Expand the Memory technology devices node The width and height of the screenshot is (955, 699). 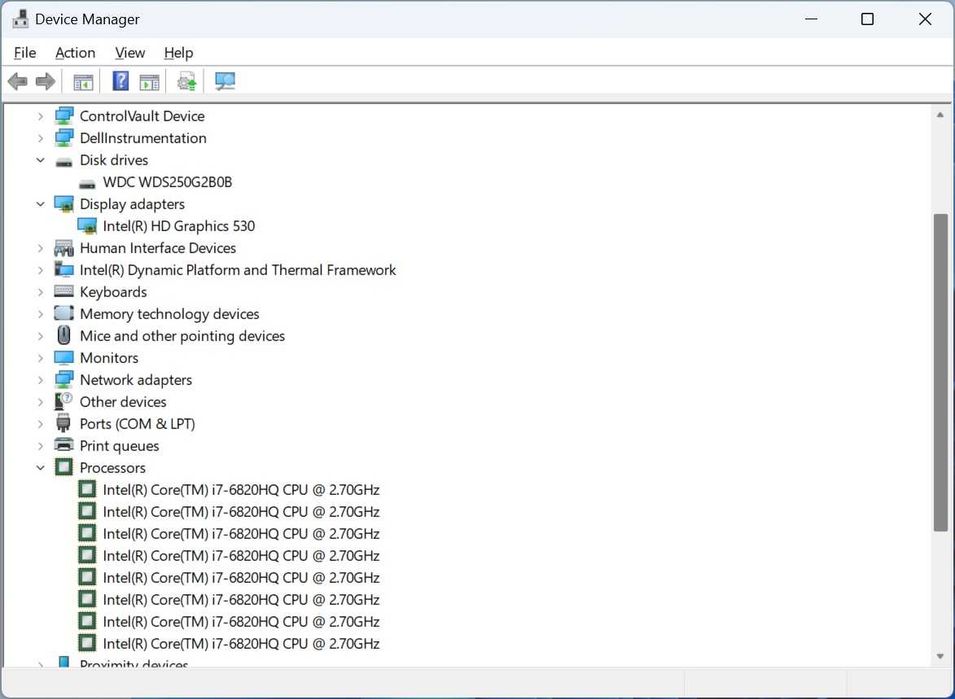click(40, 314)
